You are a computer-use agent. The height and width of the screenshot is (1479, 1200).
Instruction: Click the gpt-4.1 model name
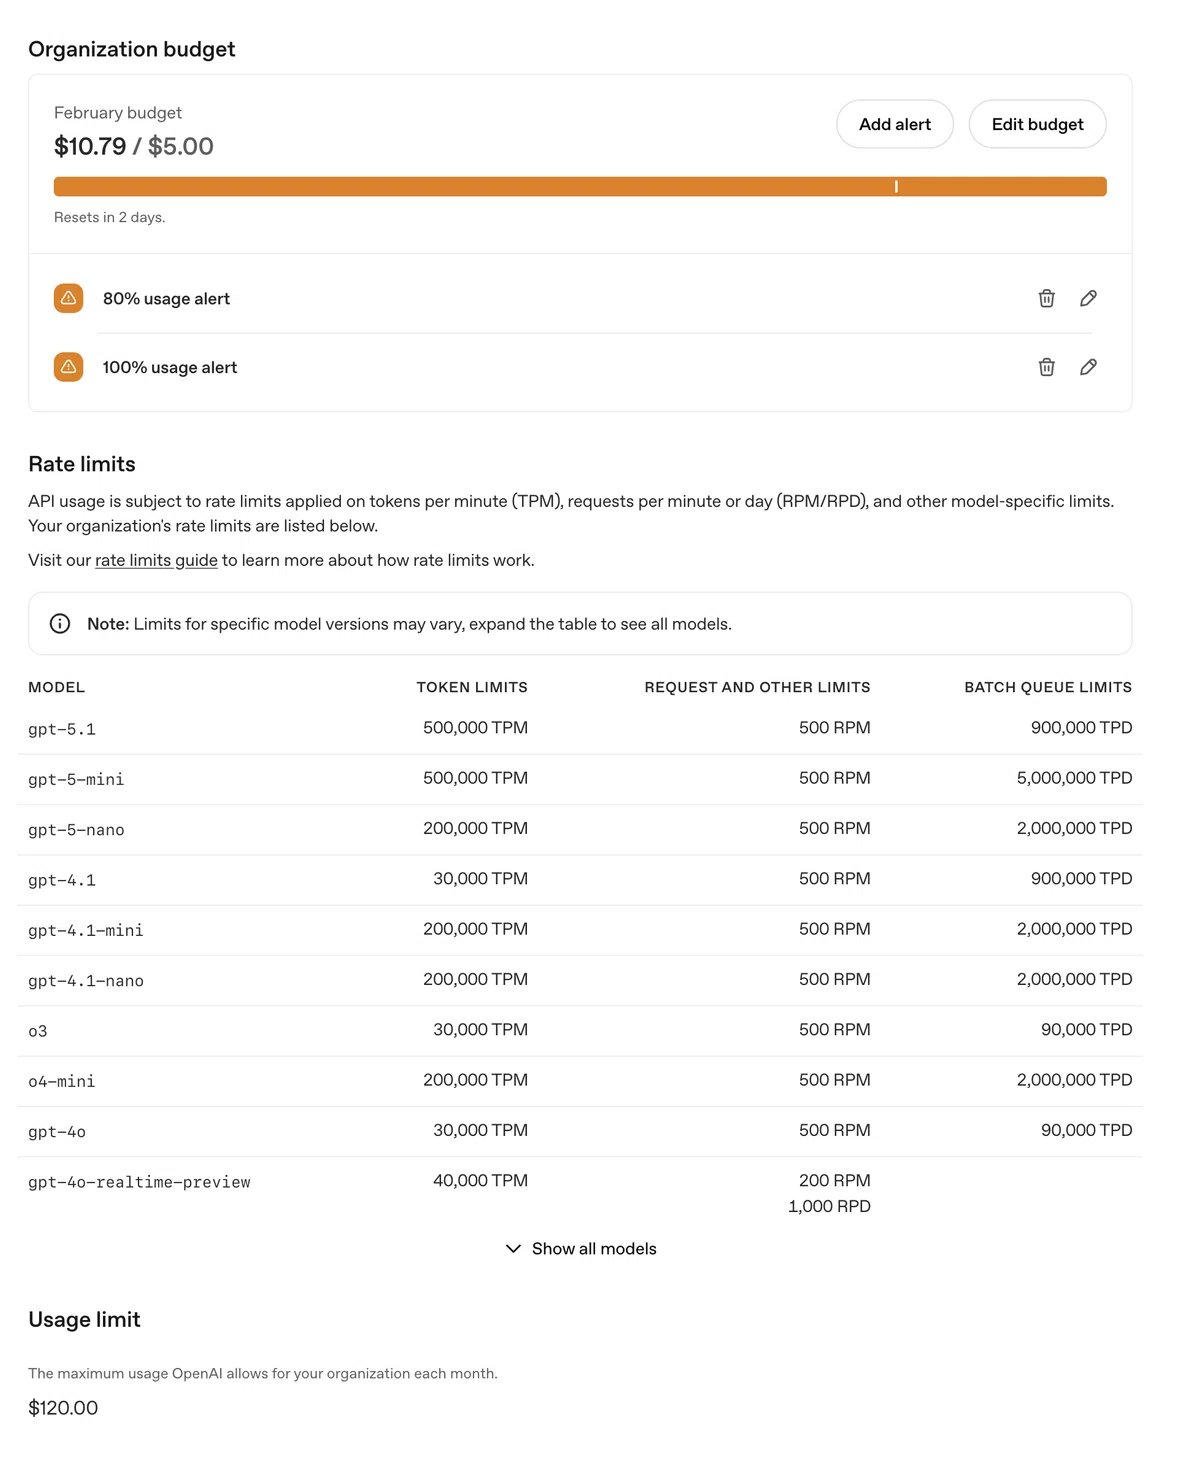click(62, 880)
